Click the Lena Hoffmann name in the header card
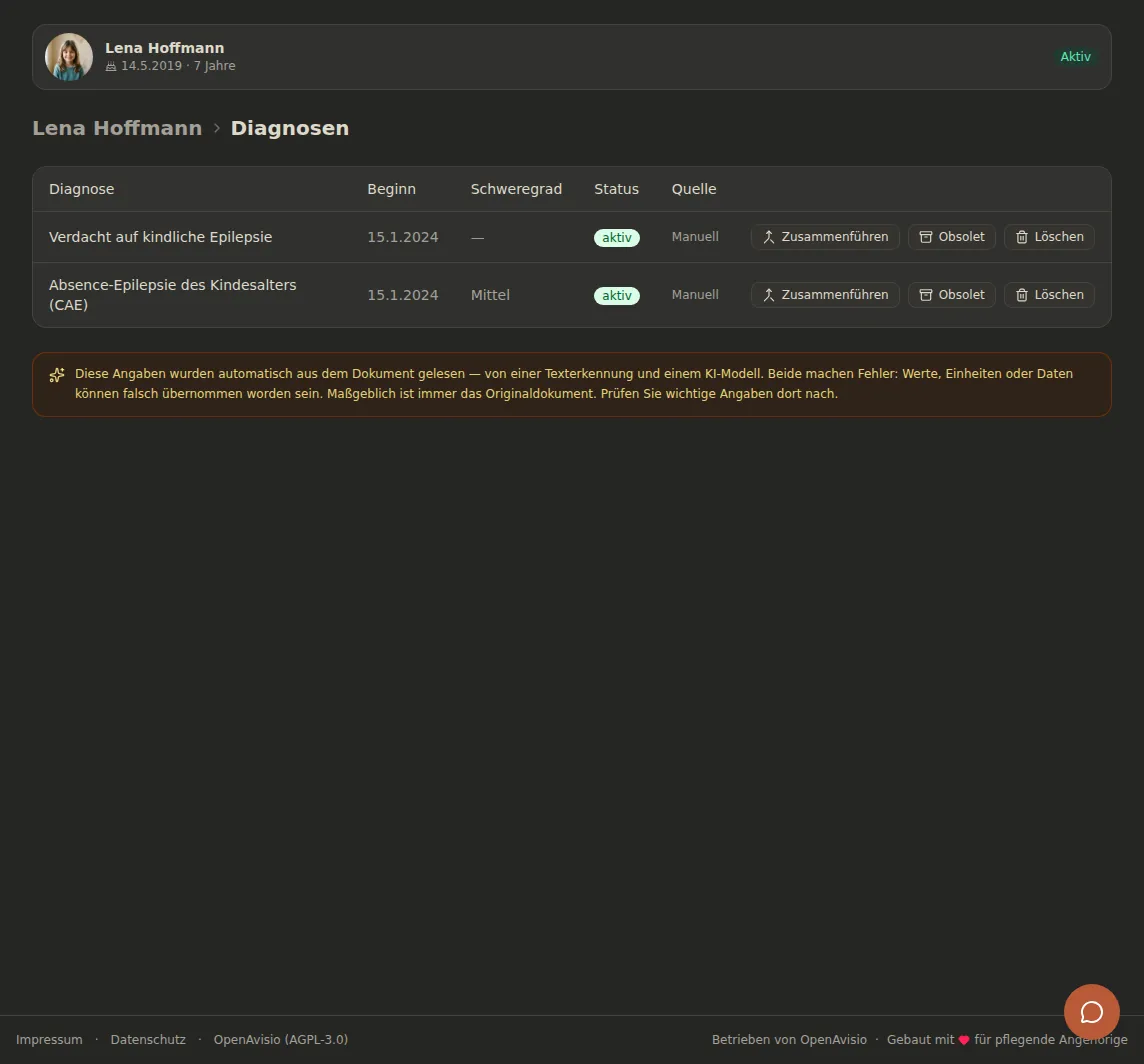Screen dimensions: 1144x1064 coord(164,48)
